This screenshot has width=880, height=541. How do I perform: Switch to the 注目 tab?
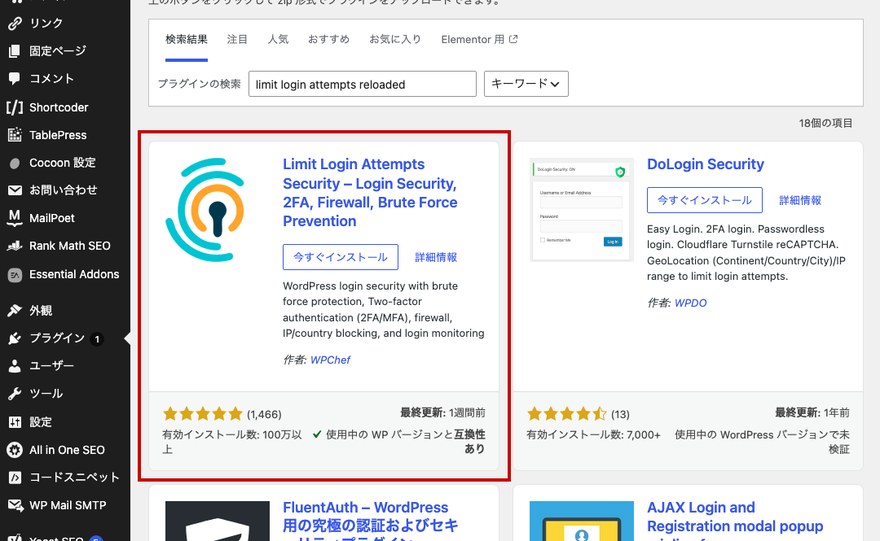coord(237,39)
